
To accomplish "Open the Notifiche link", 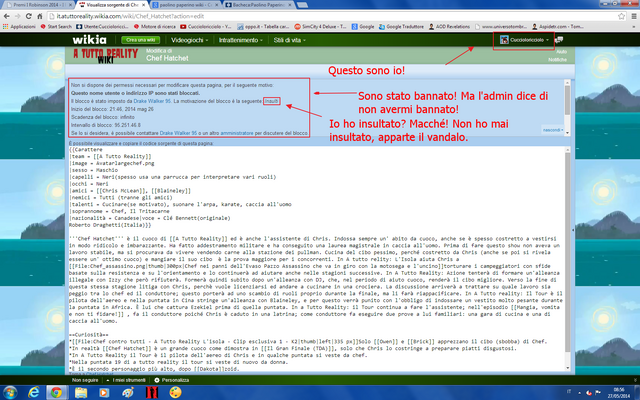I will (x=557, y=60).
